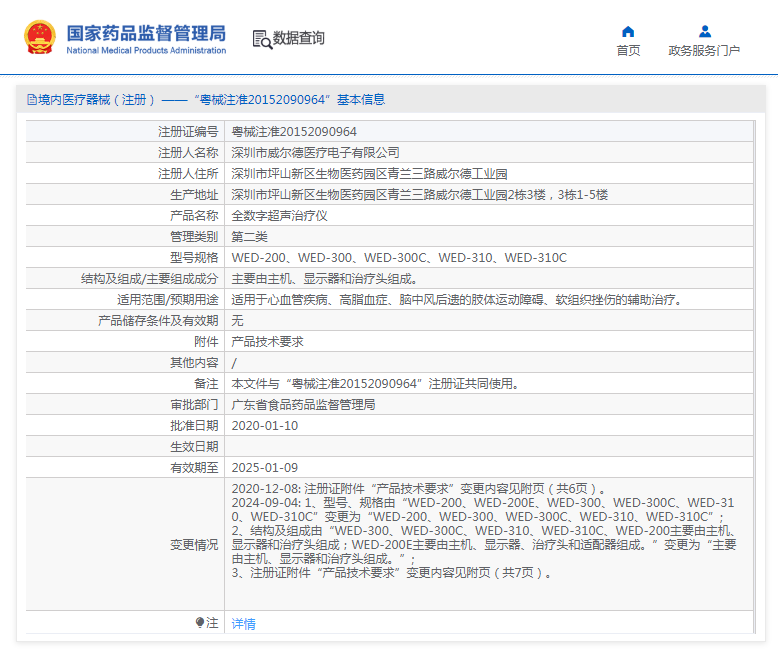
Task: Open the 数据查询 search icon
Action: pyautogui.click(x=262, y=39)
